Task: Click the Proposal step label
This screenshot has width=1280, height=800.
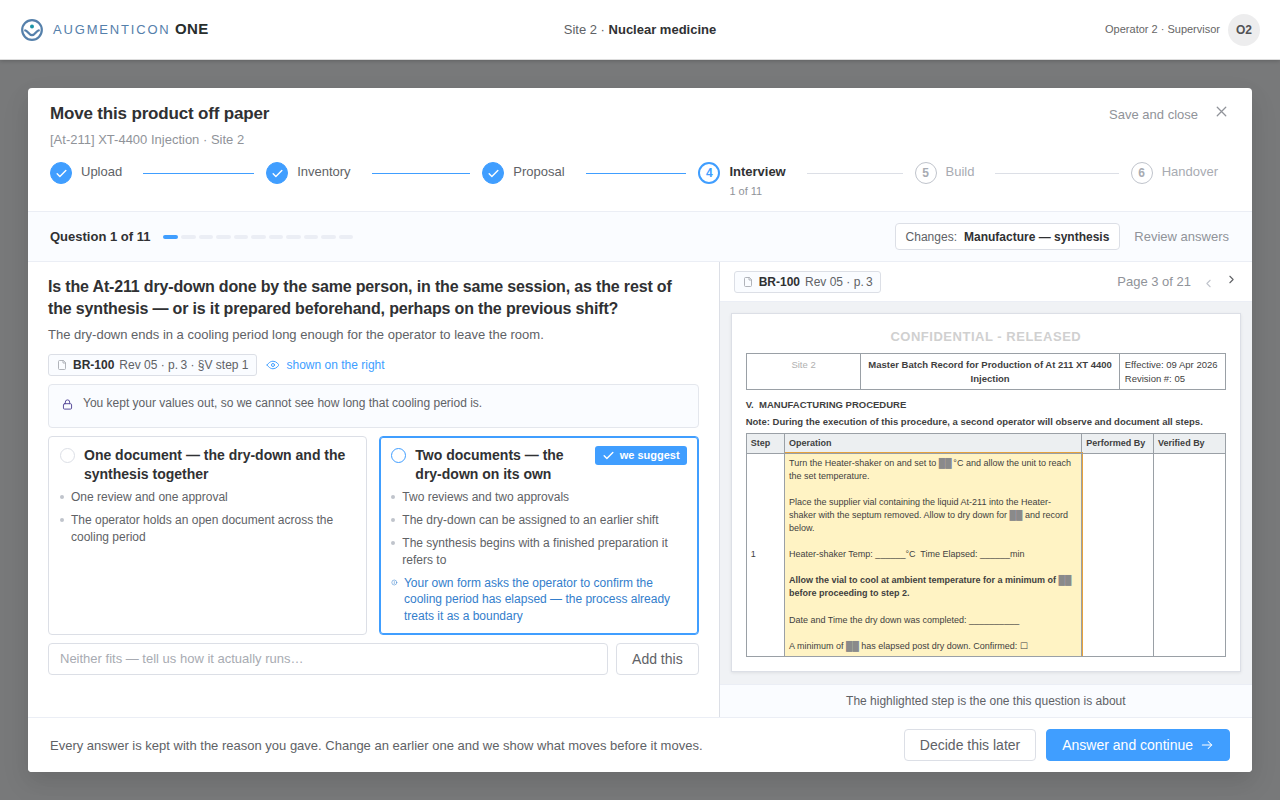Action: (x=539, y=172)
